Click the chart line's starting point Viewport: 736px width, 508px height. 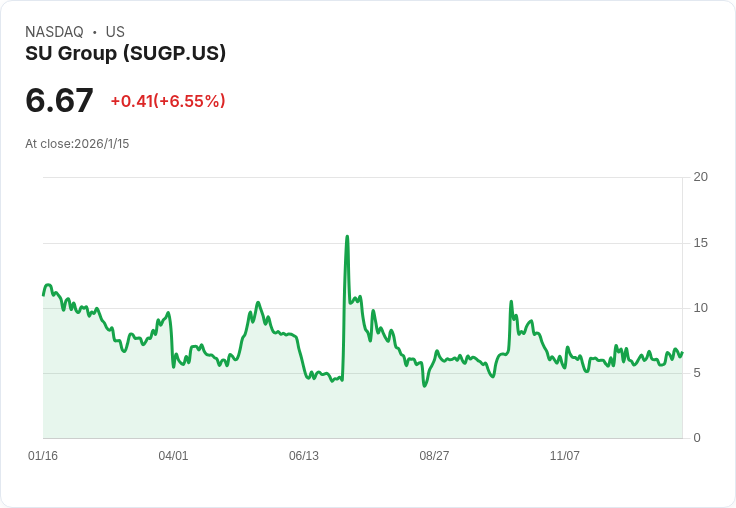click(x=43, y=294)
